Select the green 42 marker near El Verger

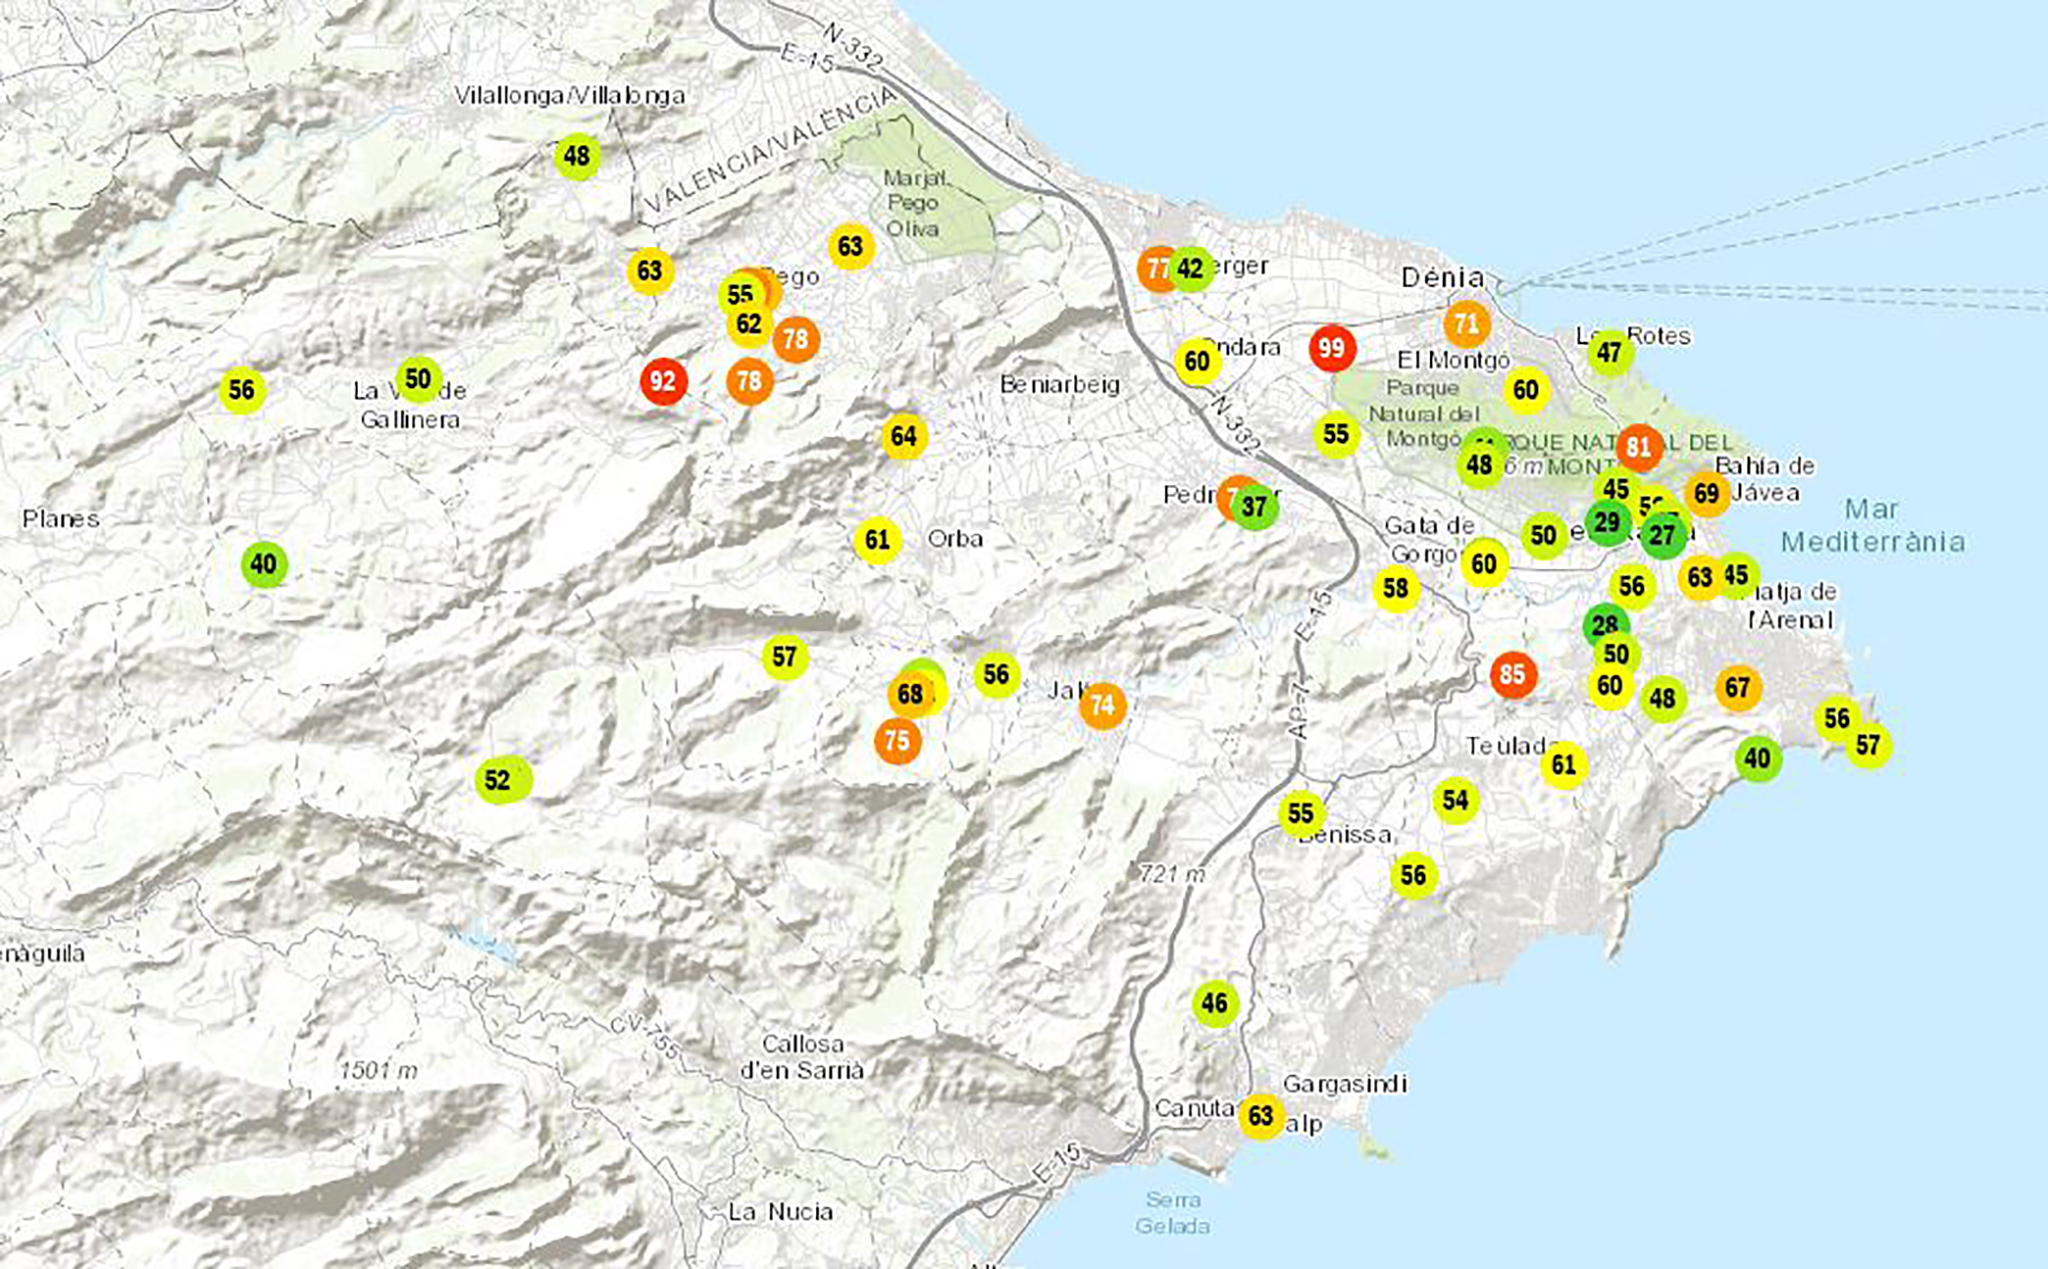1192,268
